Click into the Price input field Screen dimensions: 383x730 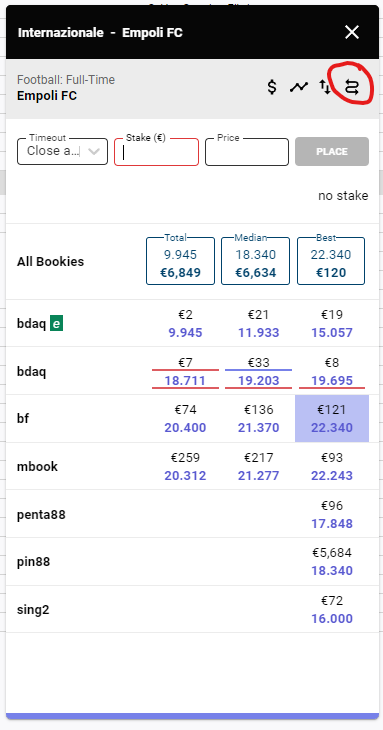click(247, 152)
